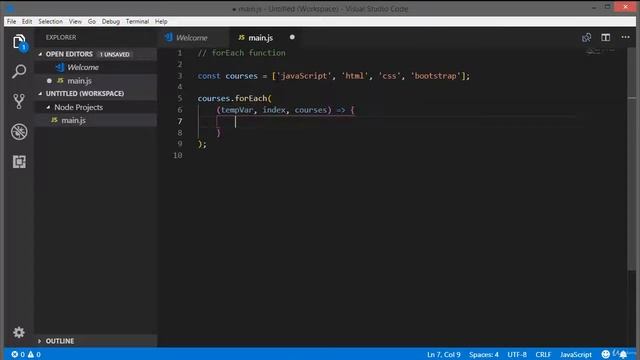Split the editor to the right
Image resolution: width=640 pixels, height=360 pixels.
pyautogui.click(x=605, y=38)
